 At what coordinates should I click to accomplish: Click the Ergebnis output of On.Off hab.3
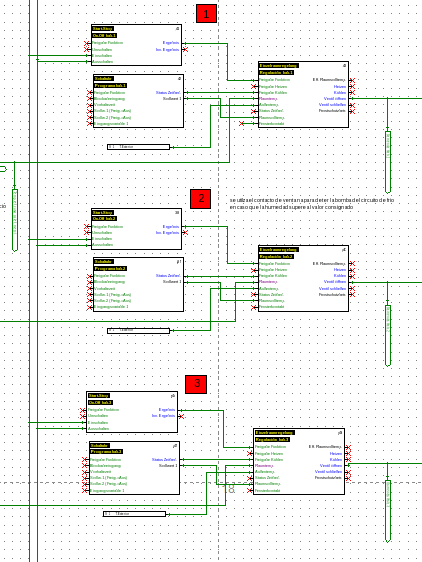pyautogui.click(x=167, y=410)
